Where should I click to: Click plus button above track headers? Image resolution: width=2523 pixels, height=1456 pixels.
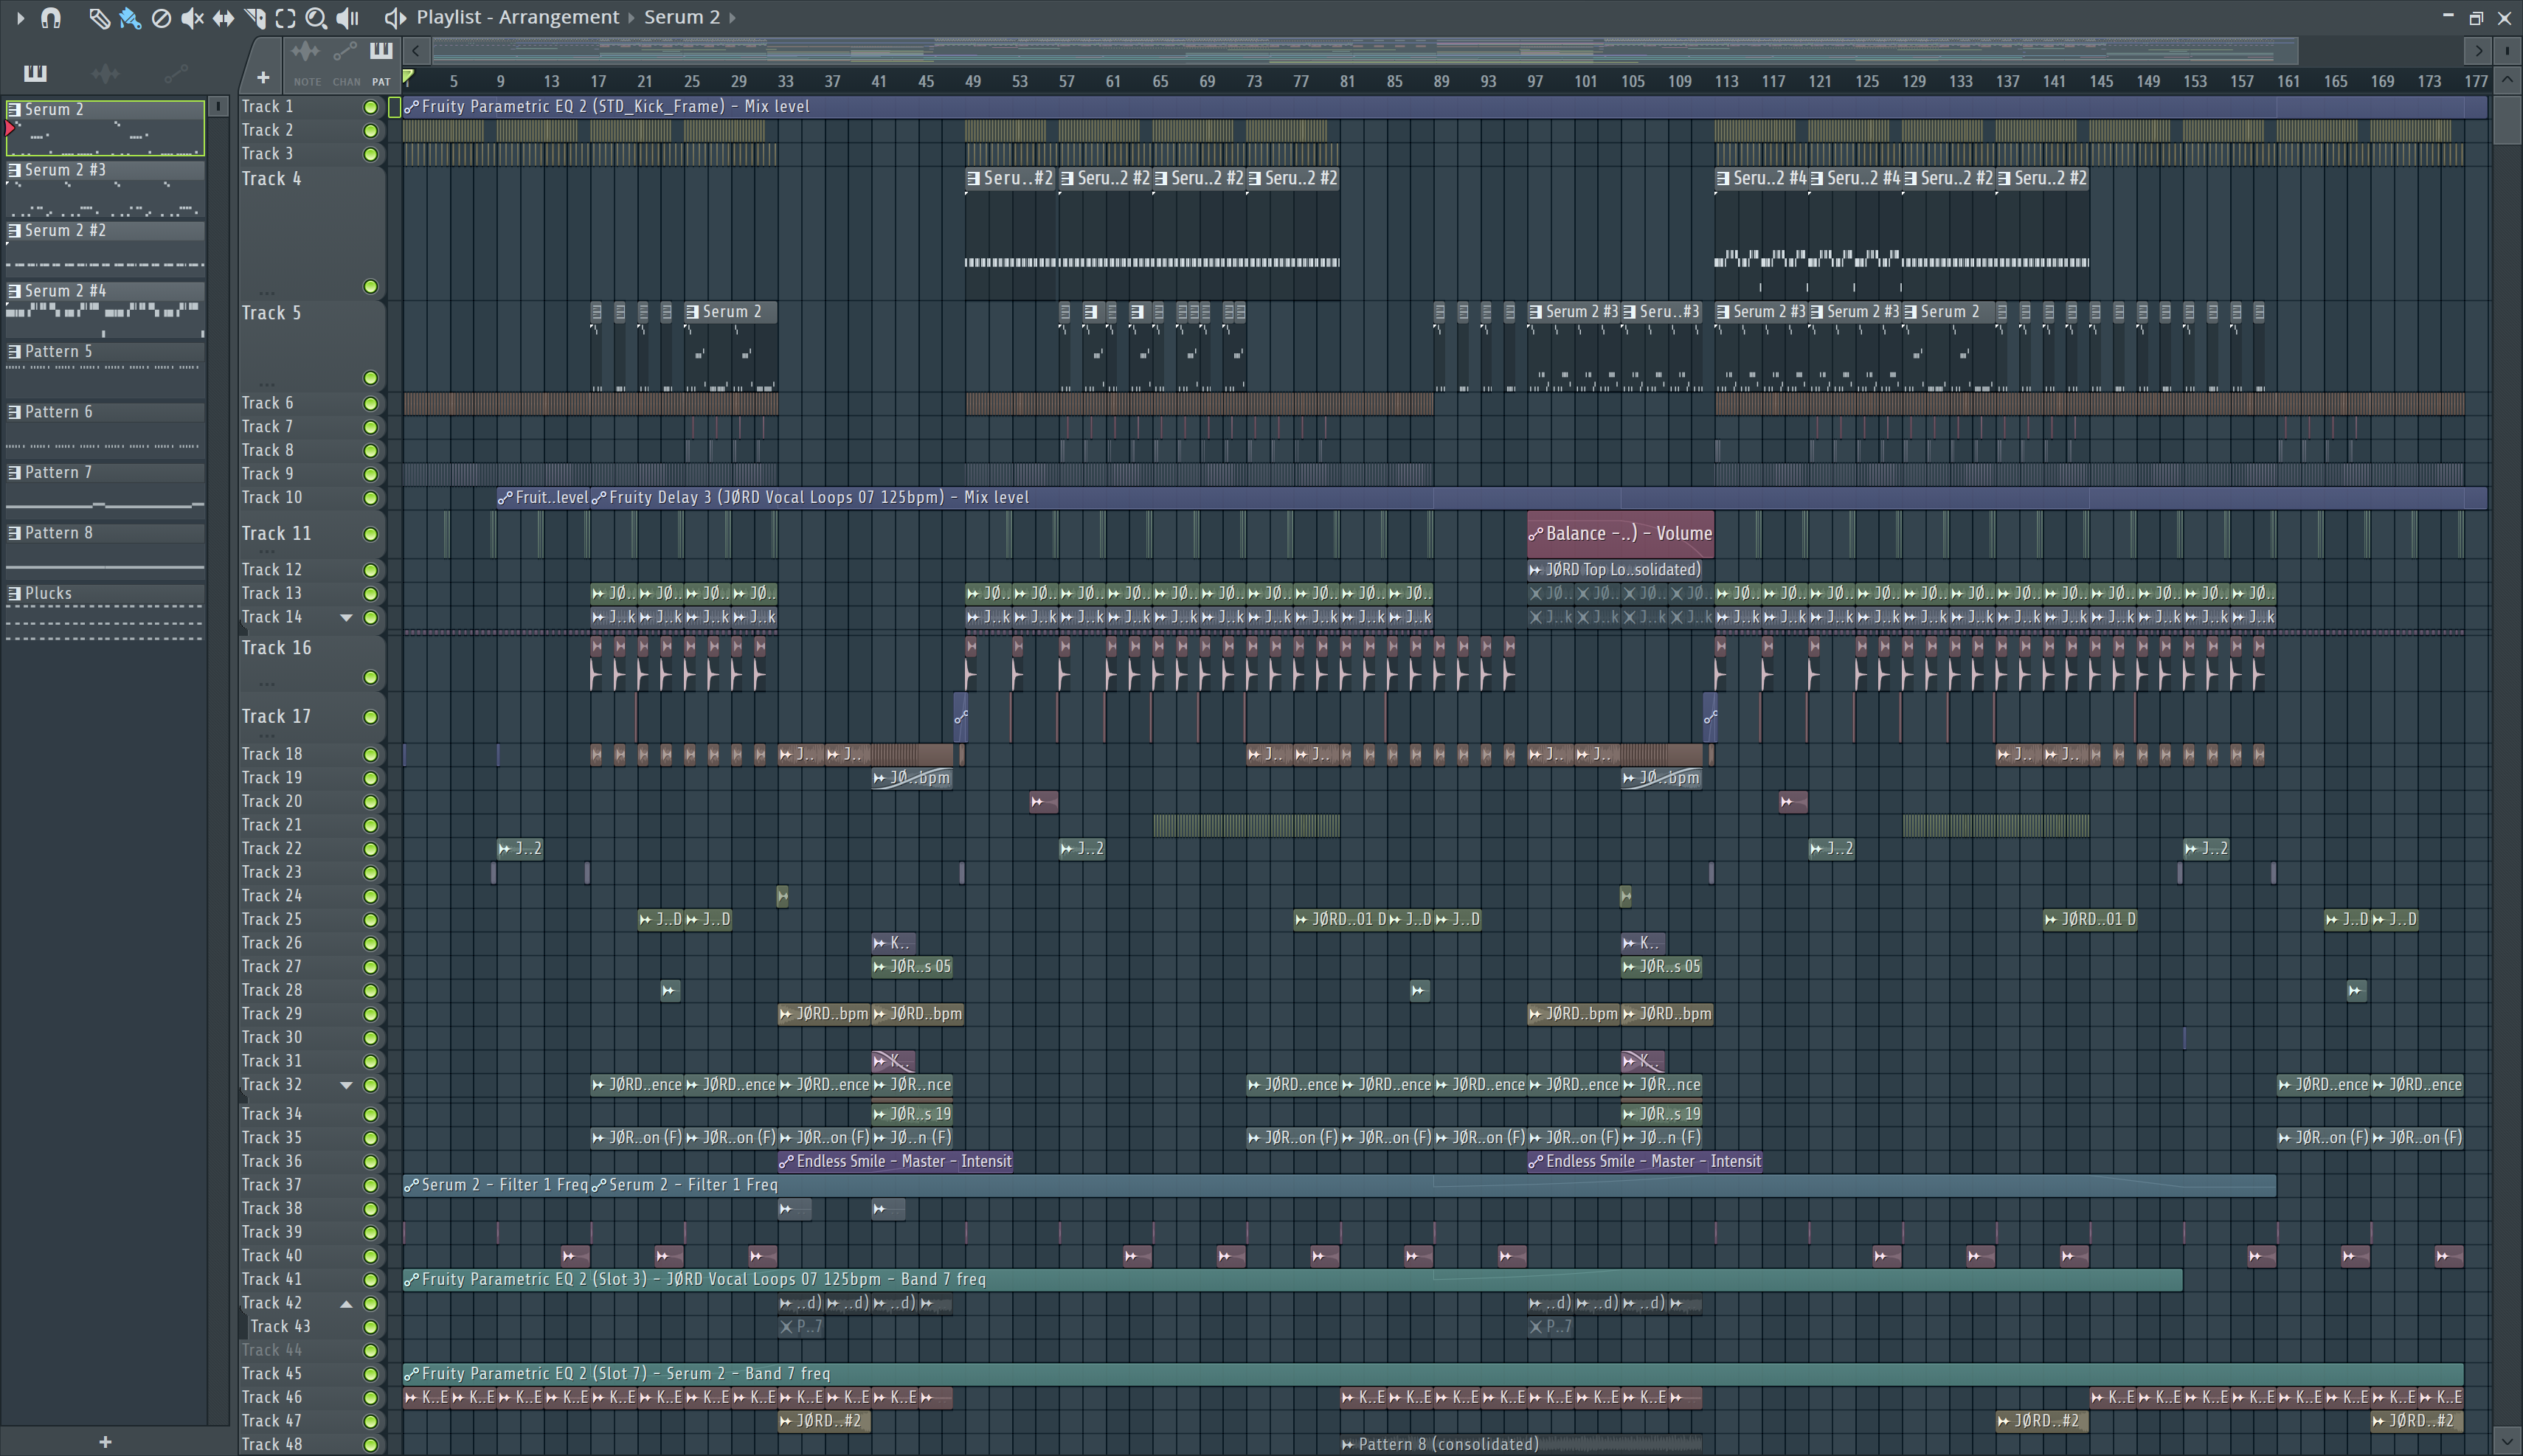click(x=263, y=77)
